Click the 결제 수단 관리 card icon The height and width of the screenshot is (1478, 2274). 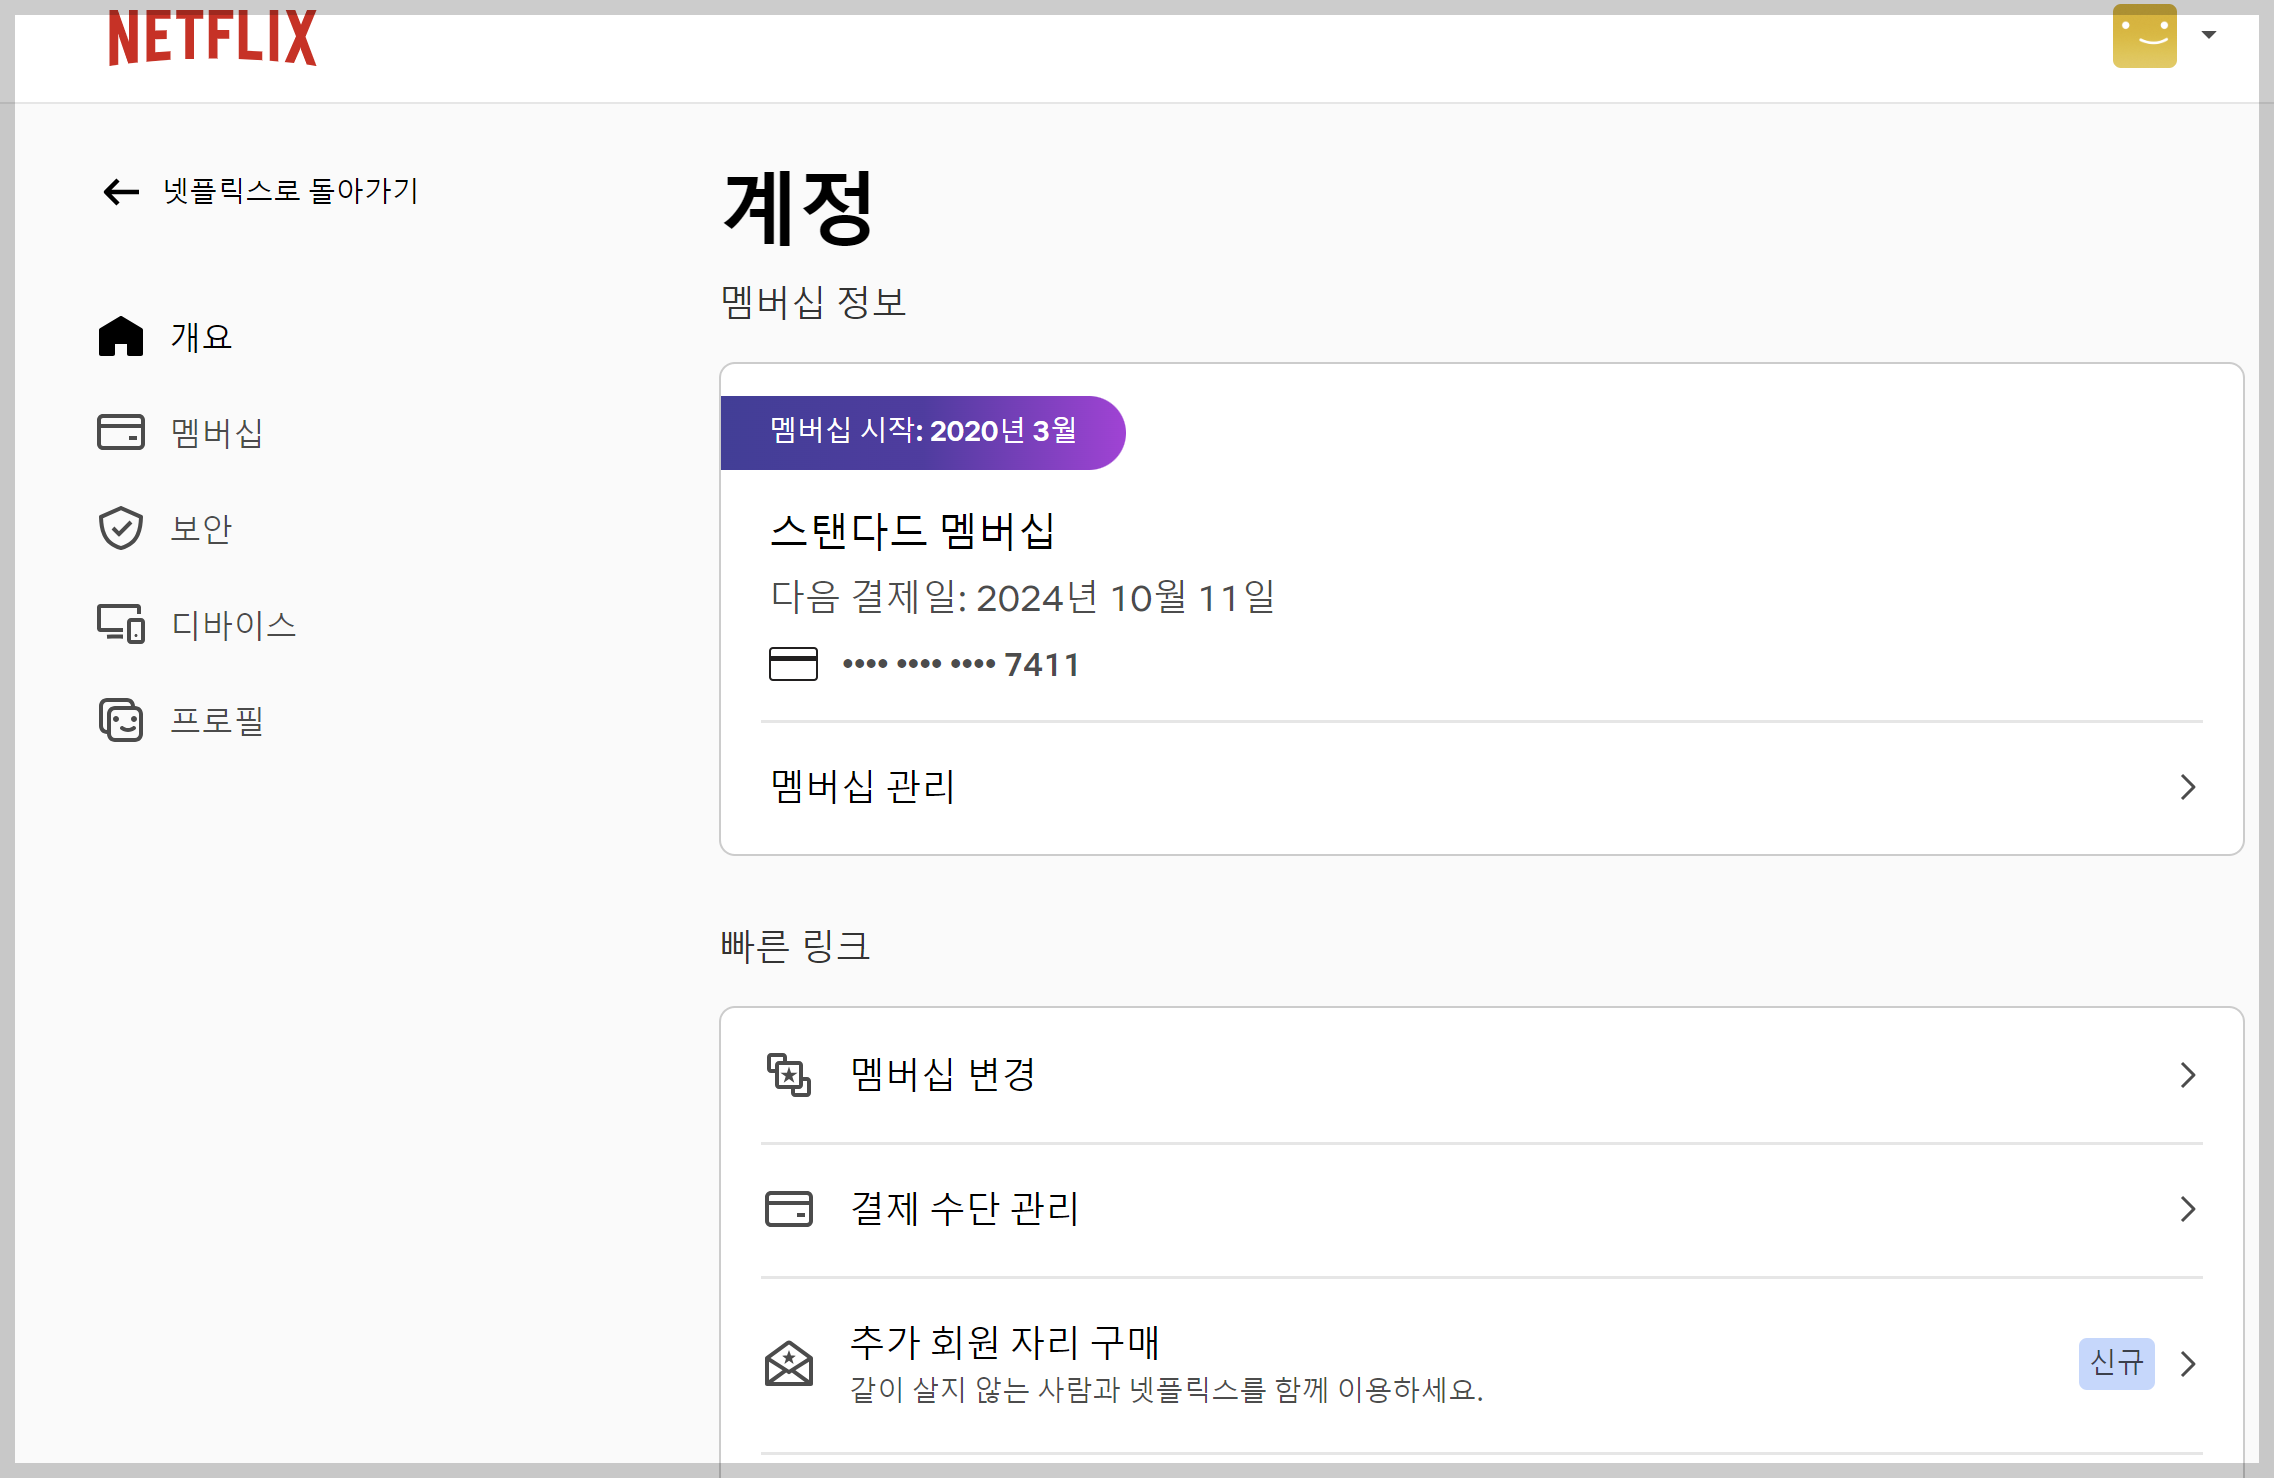789,1209
